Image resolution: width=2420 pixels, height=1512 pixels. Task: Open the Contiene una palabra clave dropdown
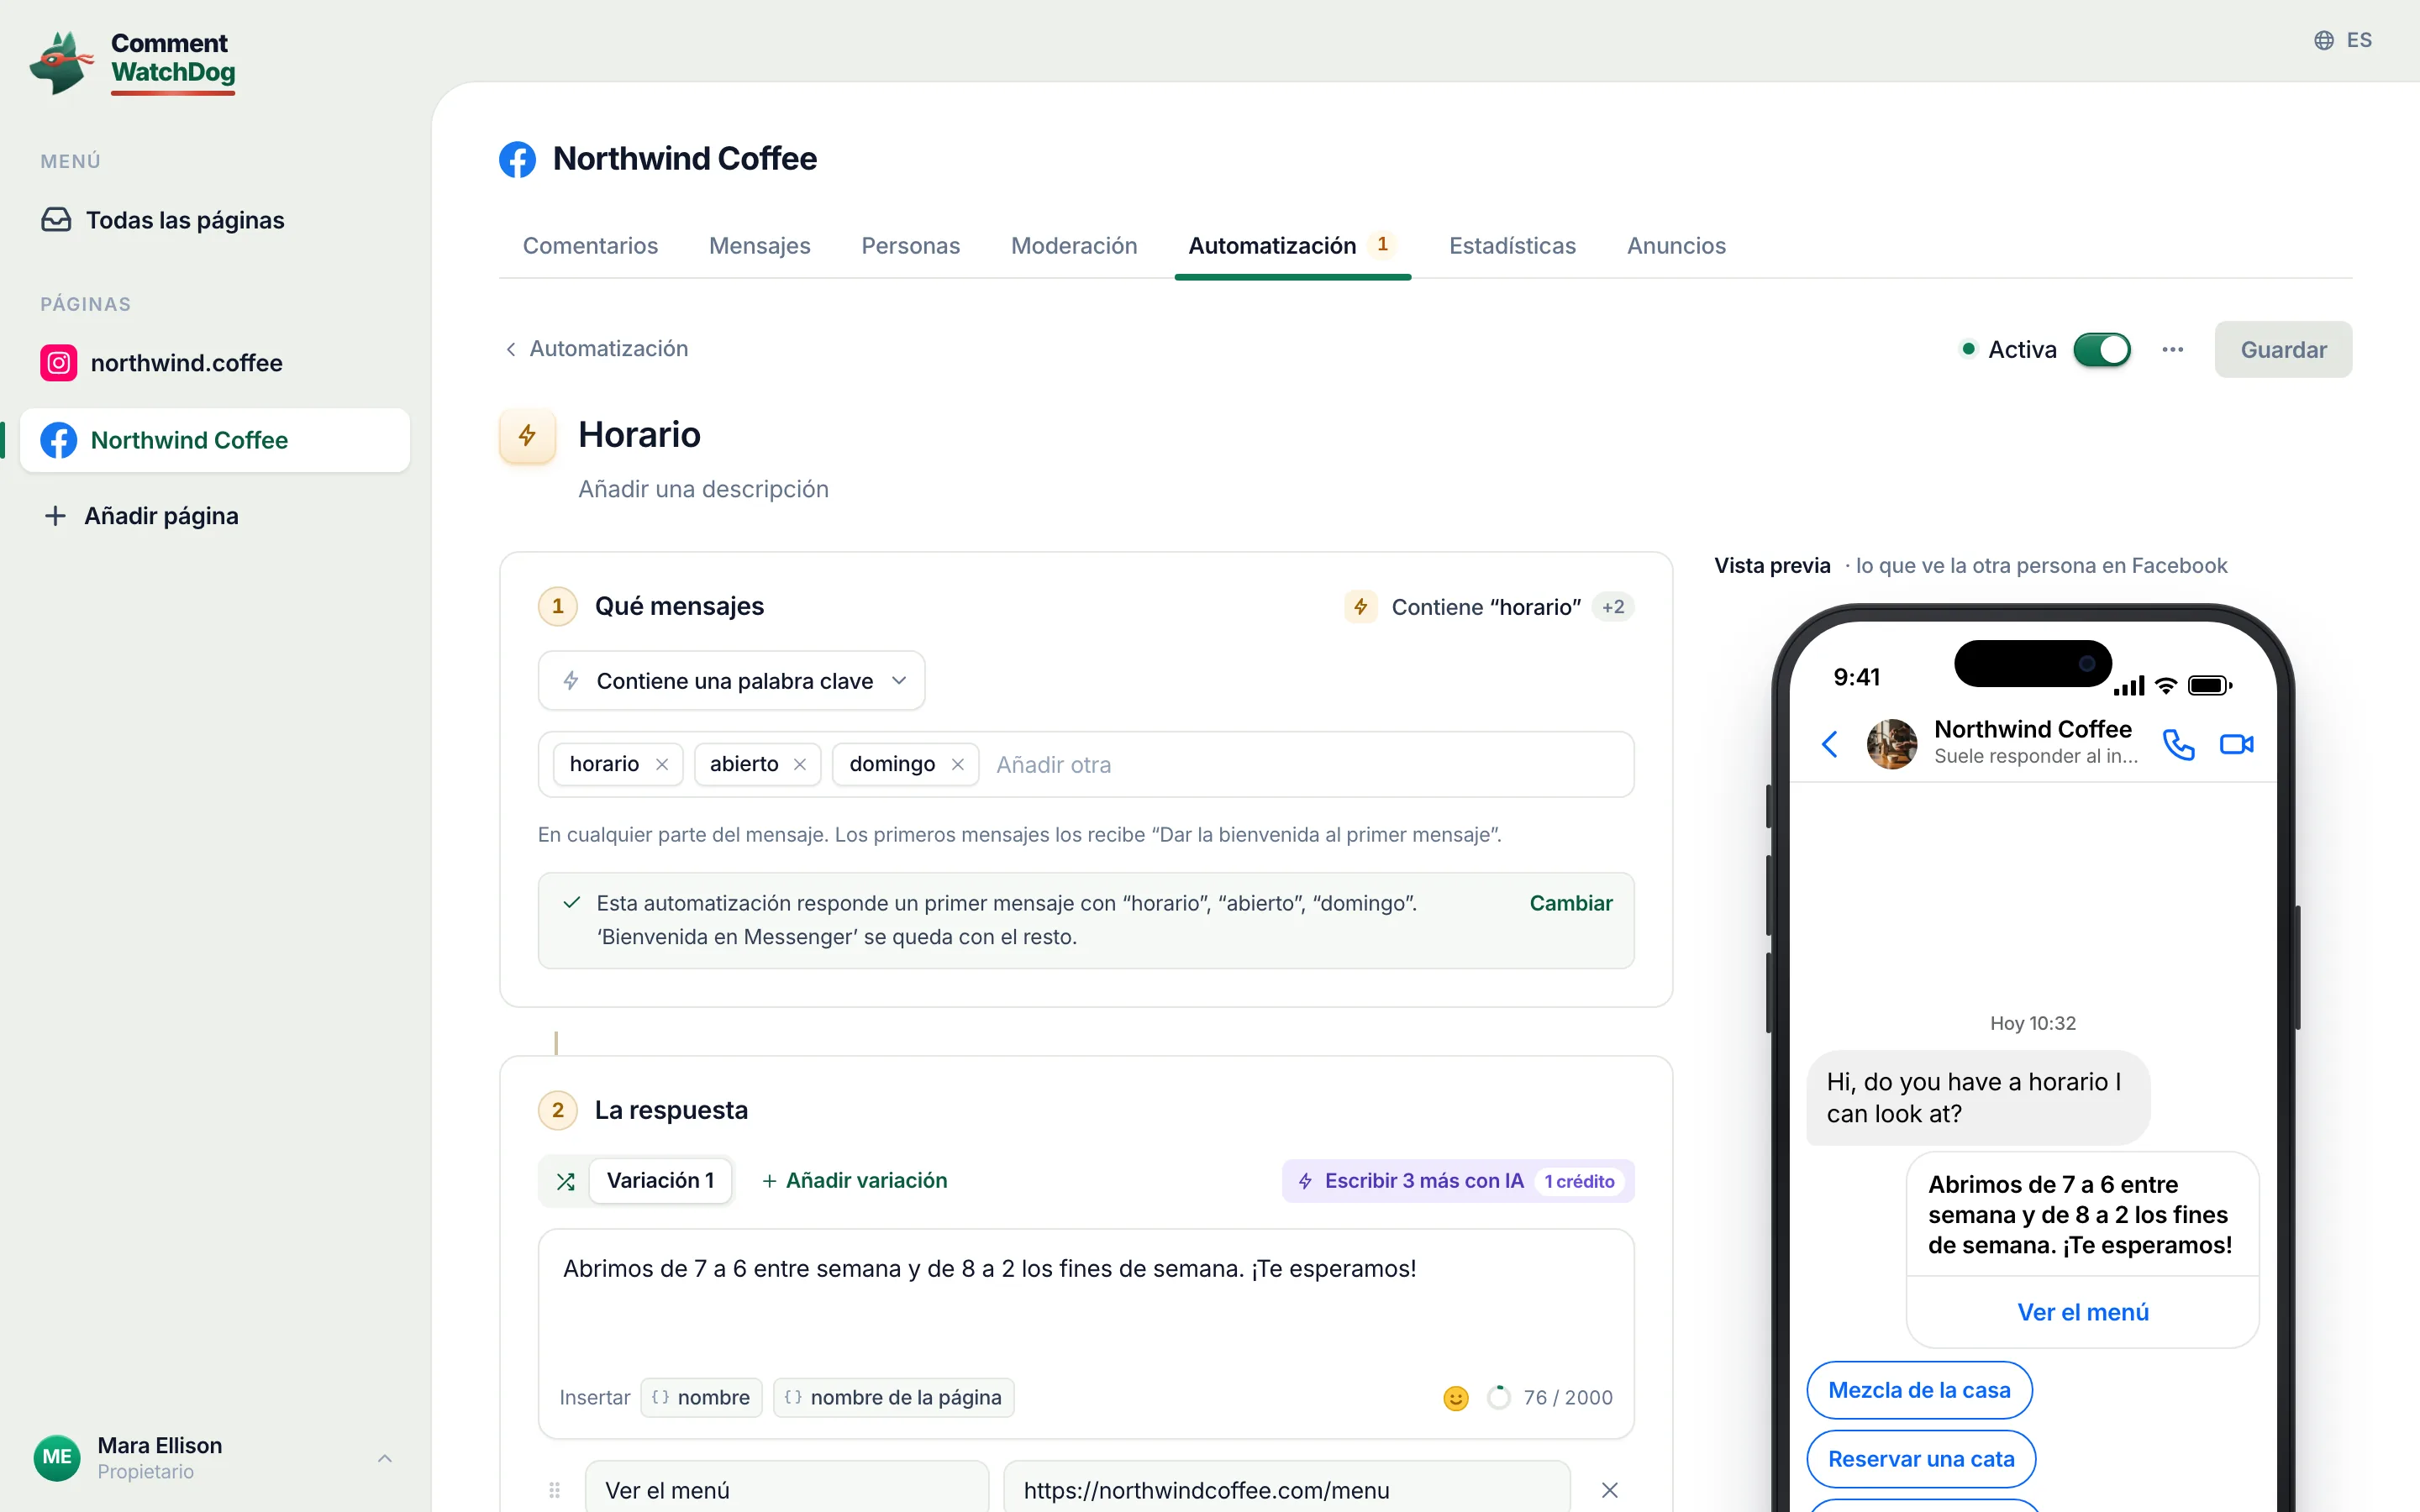(731, 681)
